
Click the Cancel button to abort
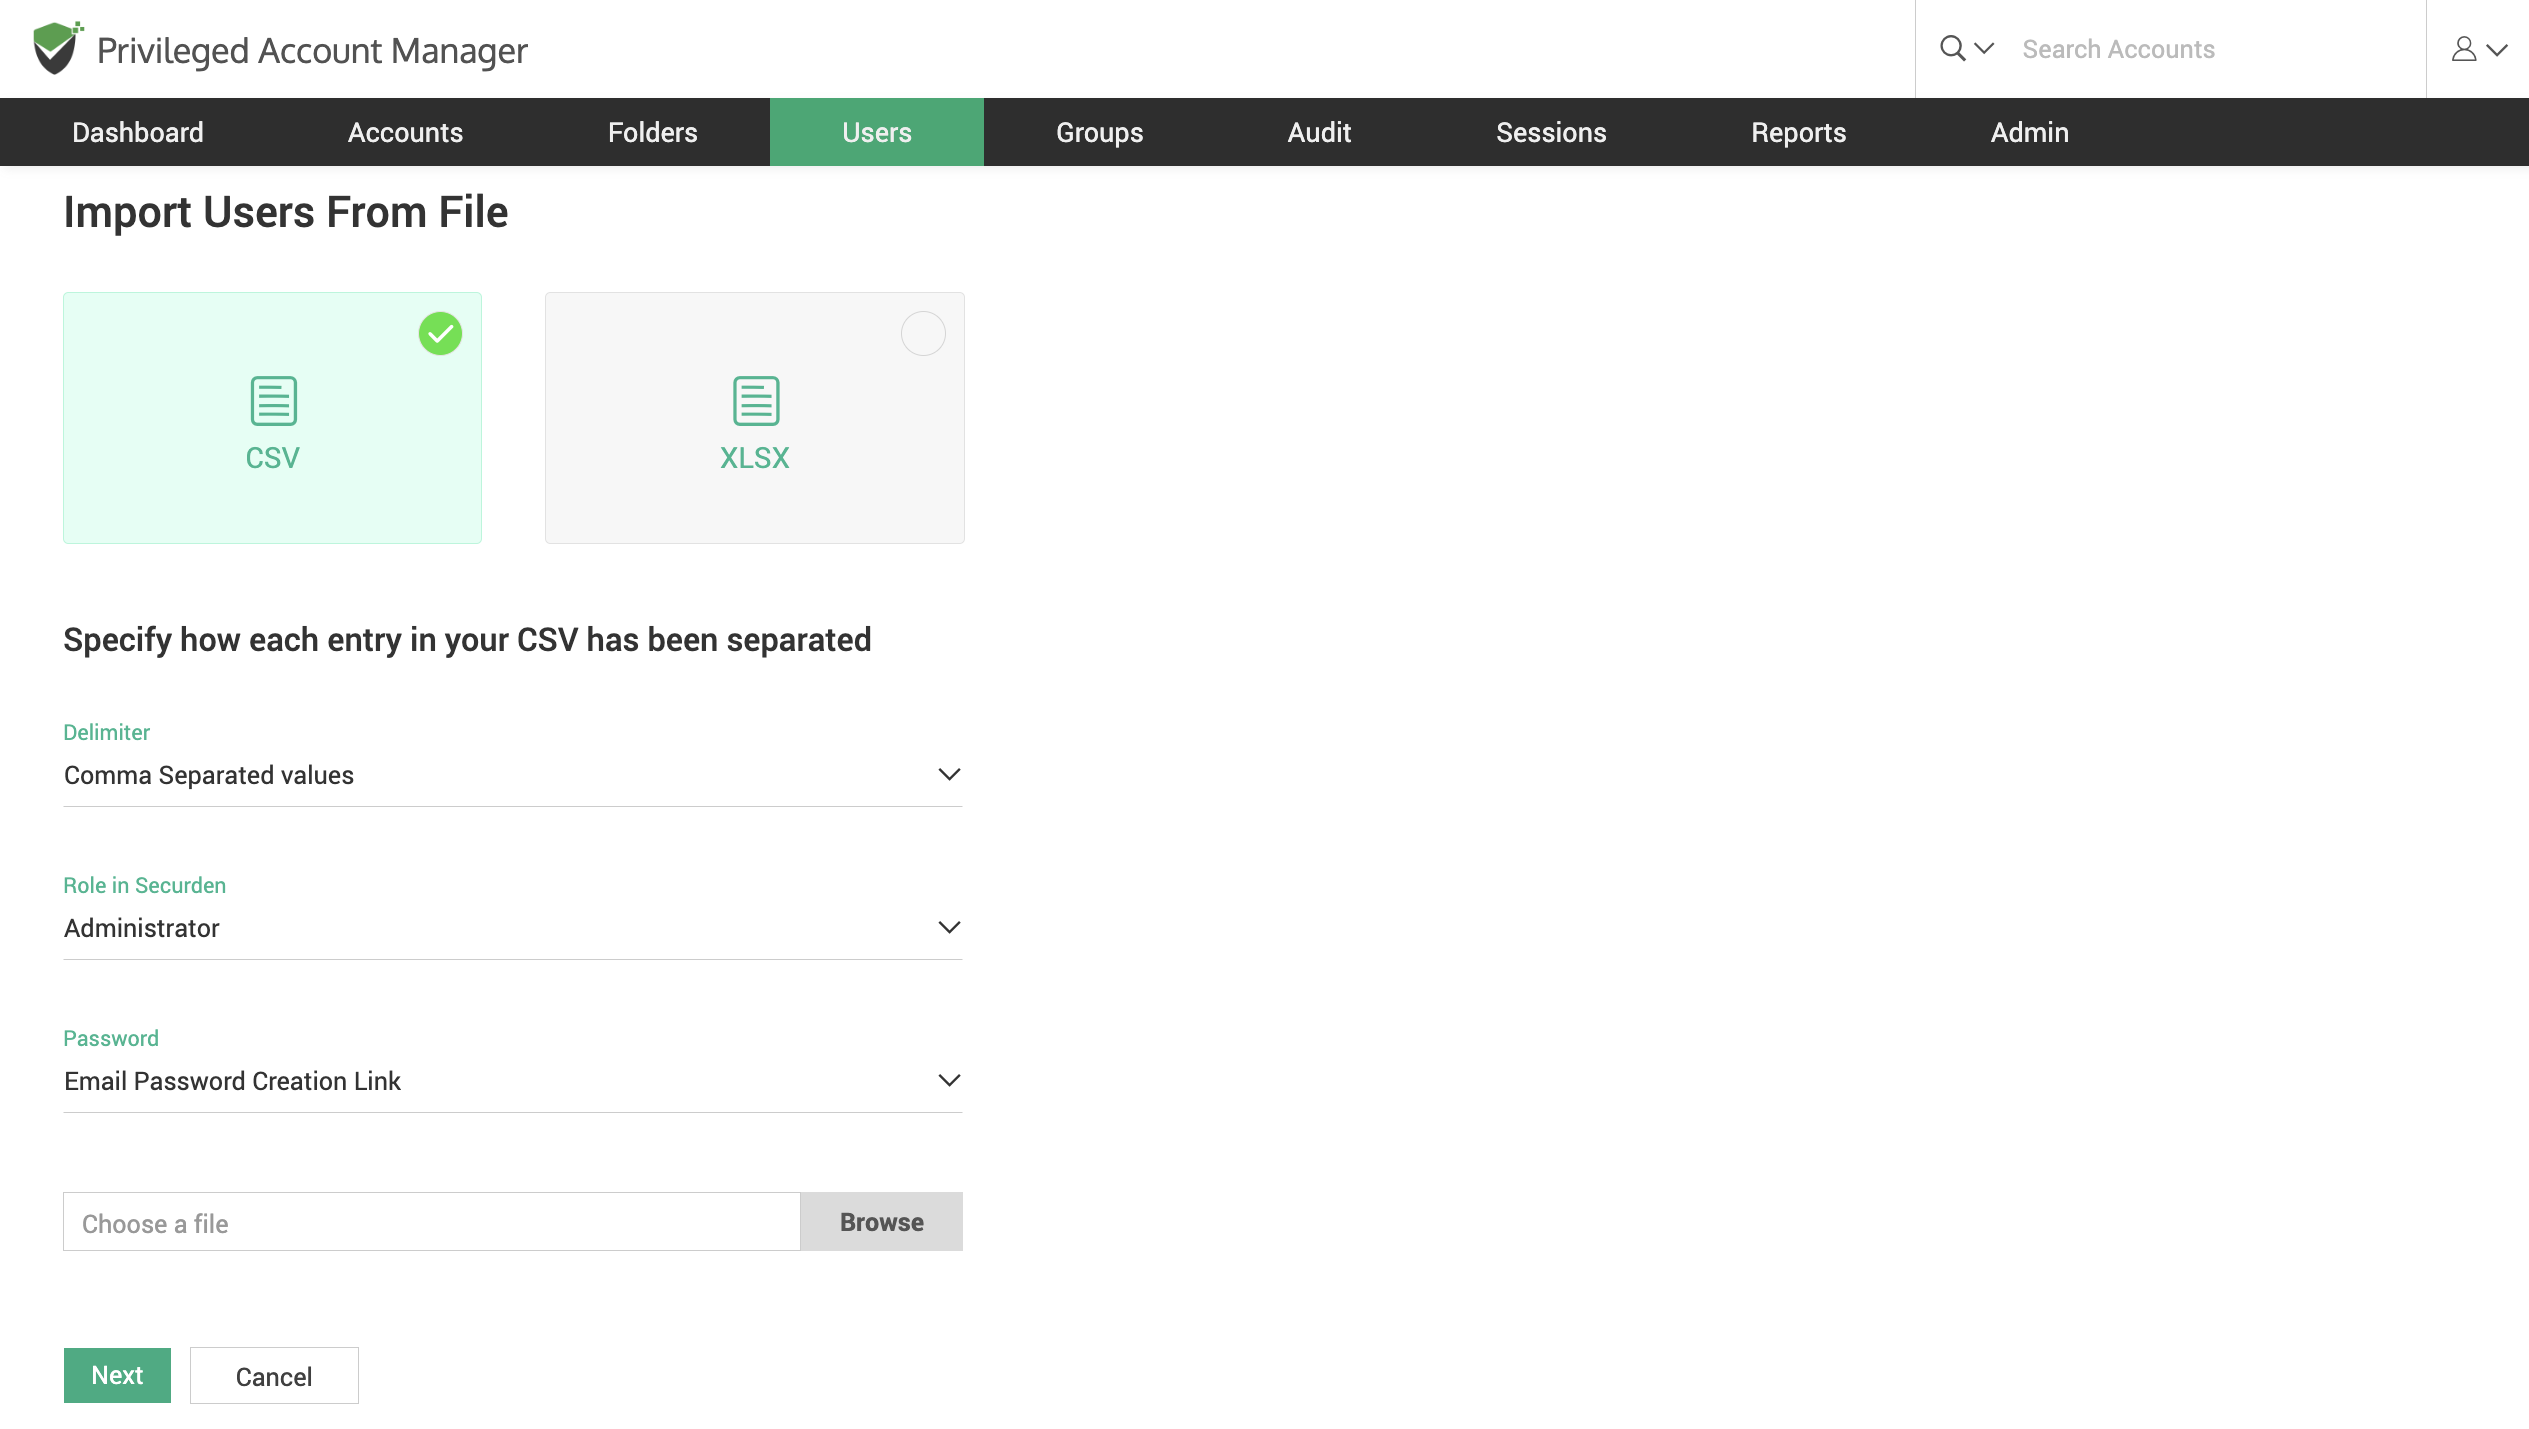click(274, 1375)
